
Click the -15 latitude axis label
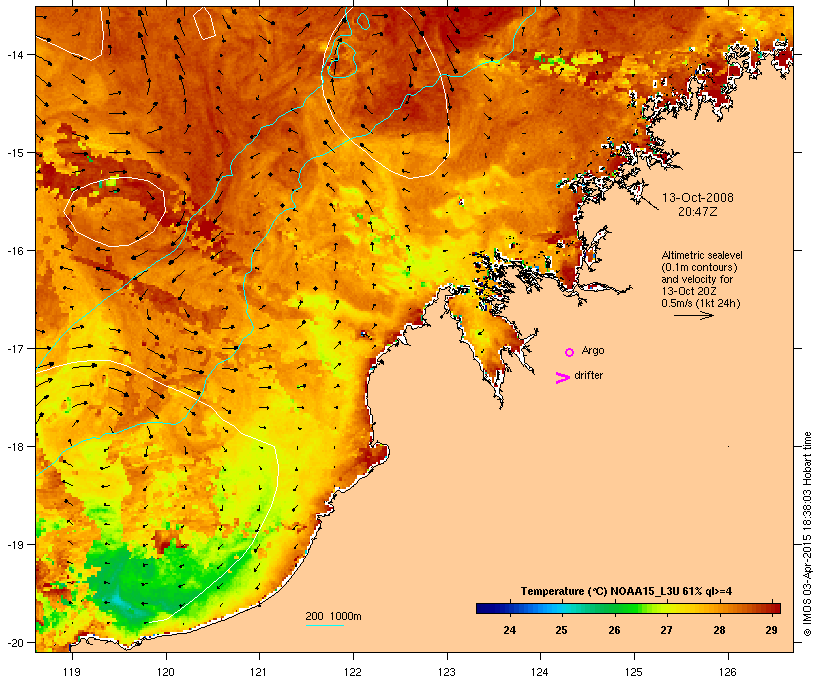pos(15,153)
